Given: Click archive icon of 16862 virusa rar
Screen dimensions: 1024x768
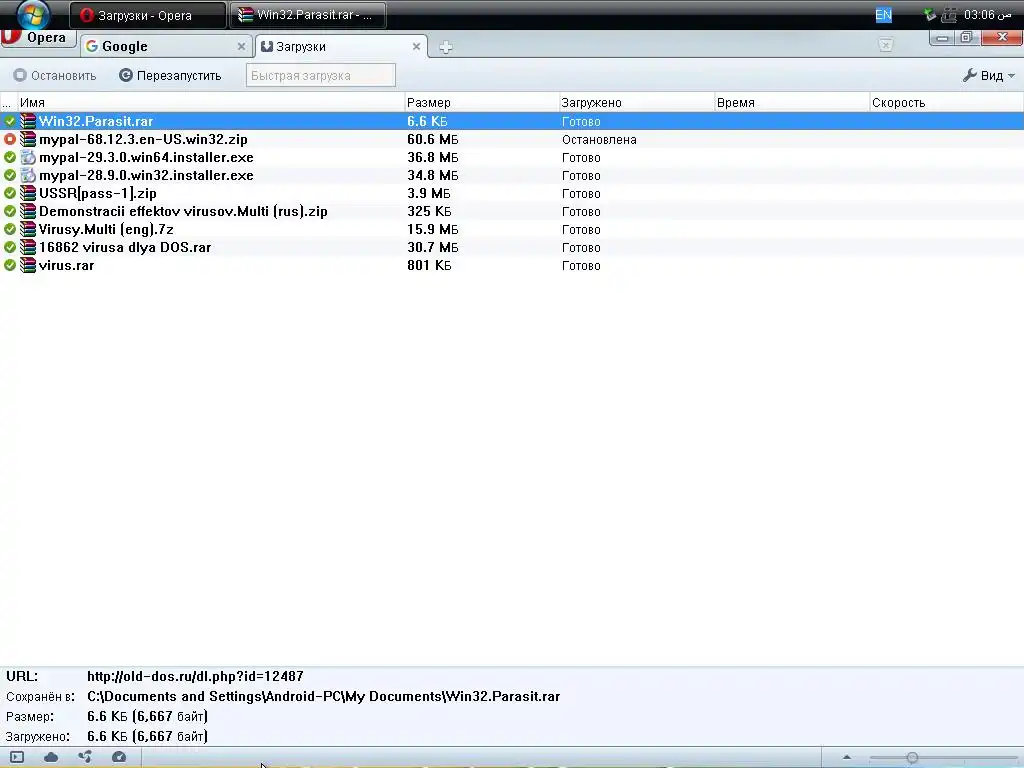Looking at the screenshot, I should (x=27, y=247).
